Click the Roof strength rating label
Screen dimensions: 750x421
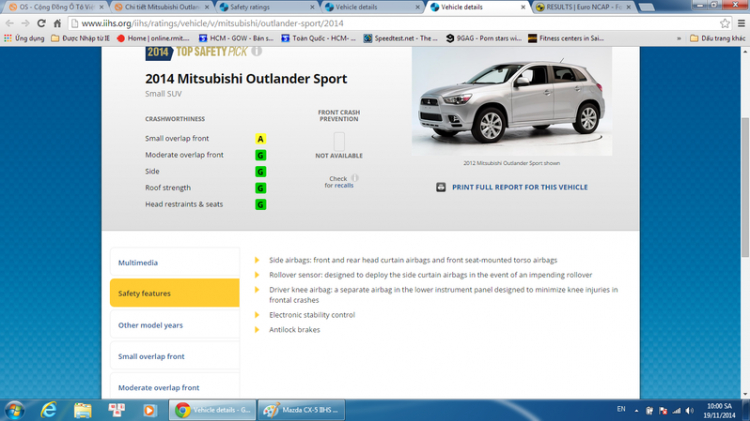pos(168,188)
